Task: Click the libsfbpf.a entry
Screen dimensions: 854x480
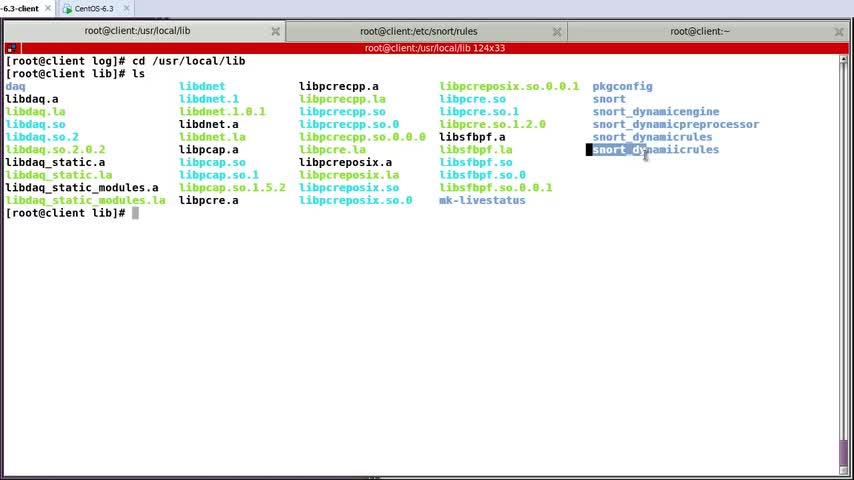Action: click(x=472, y=137)
